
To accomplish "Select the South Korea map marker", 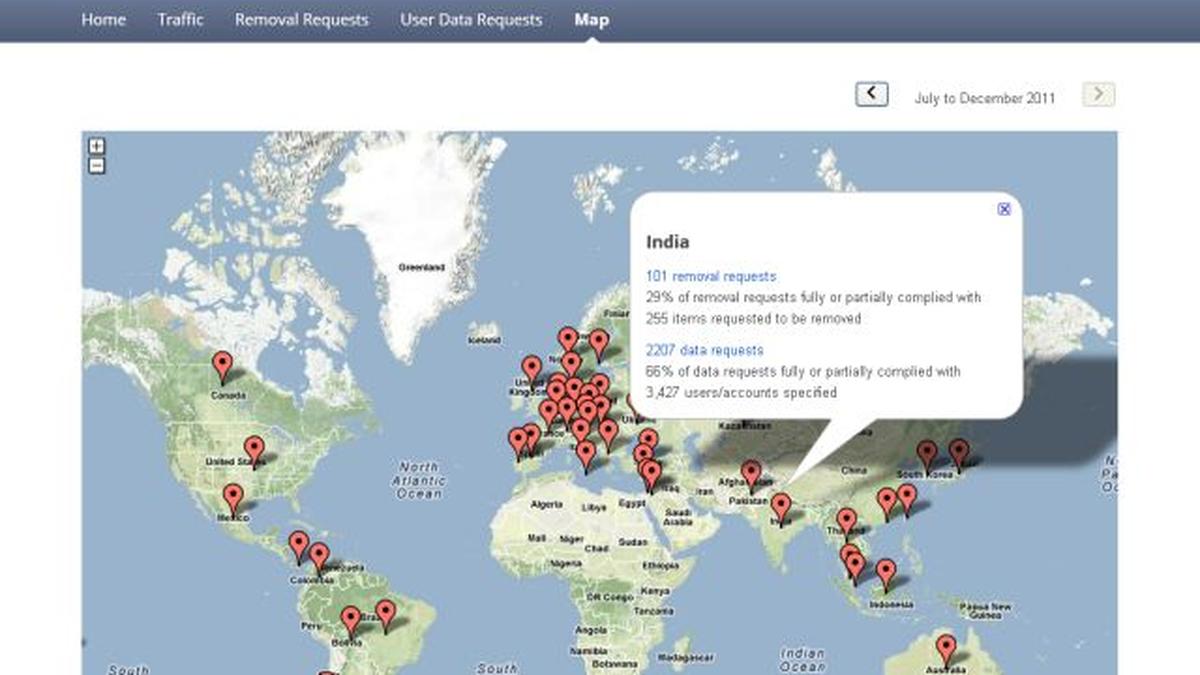I will [928, 453].
